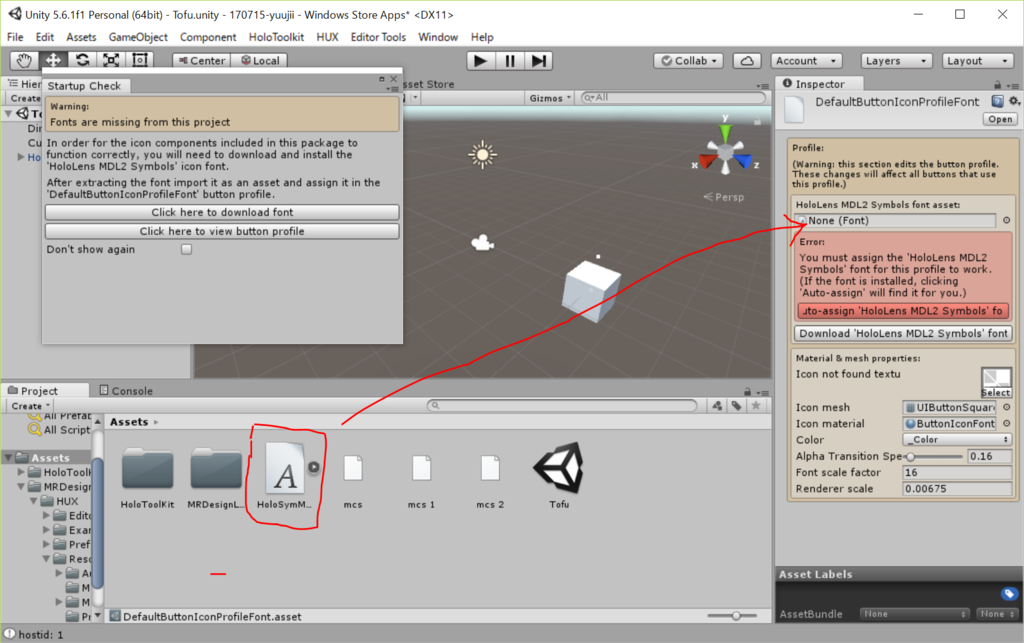Viewport: 1024px width, 643px height.
Task: Select the Hand tool
Action: 24,61
